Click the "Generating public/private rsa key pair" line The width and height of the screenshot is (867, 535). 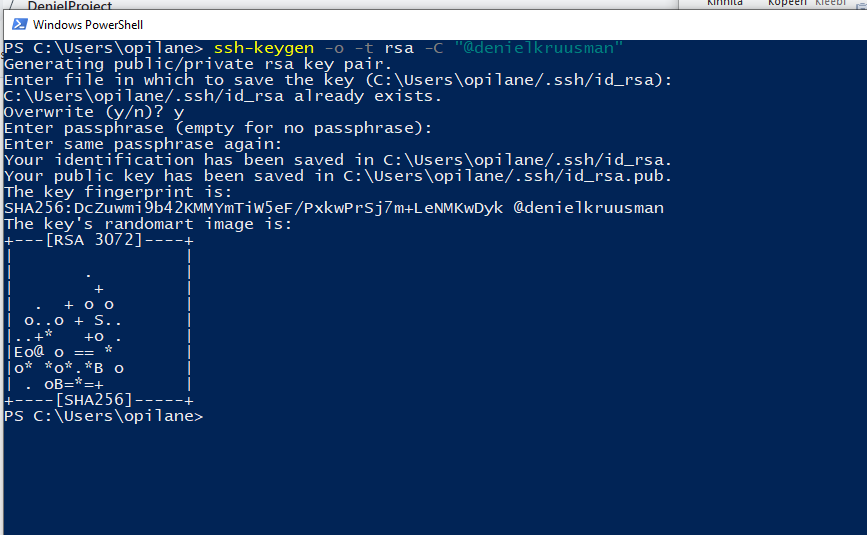click(x=198, y=64)
